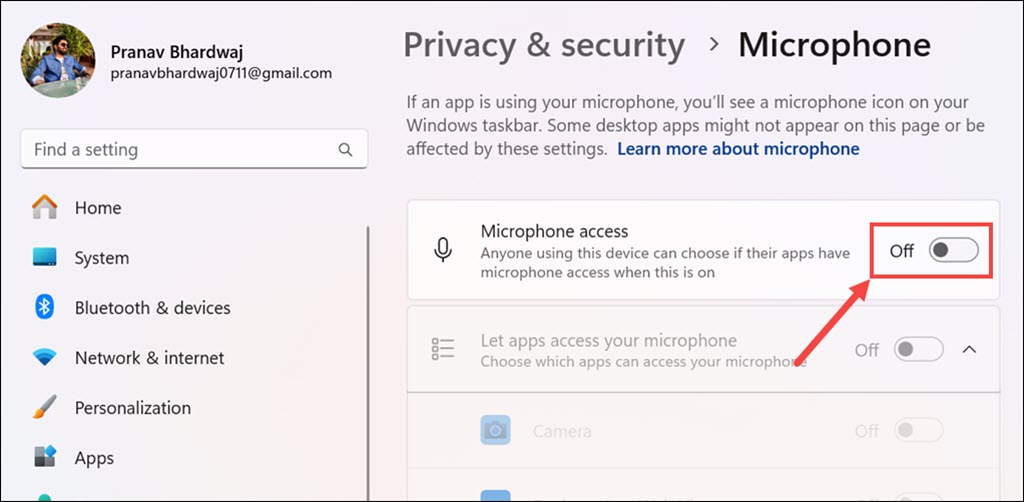Image resolution: width=1024 pixels, height=502 pixels.
Task: Go back to Privacy & security breadcrumb
Action: click(x=544, y=45)
